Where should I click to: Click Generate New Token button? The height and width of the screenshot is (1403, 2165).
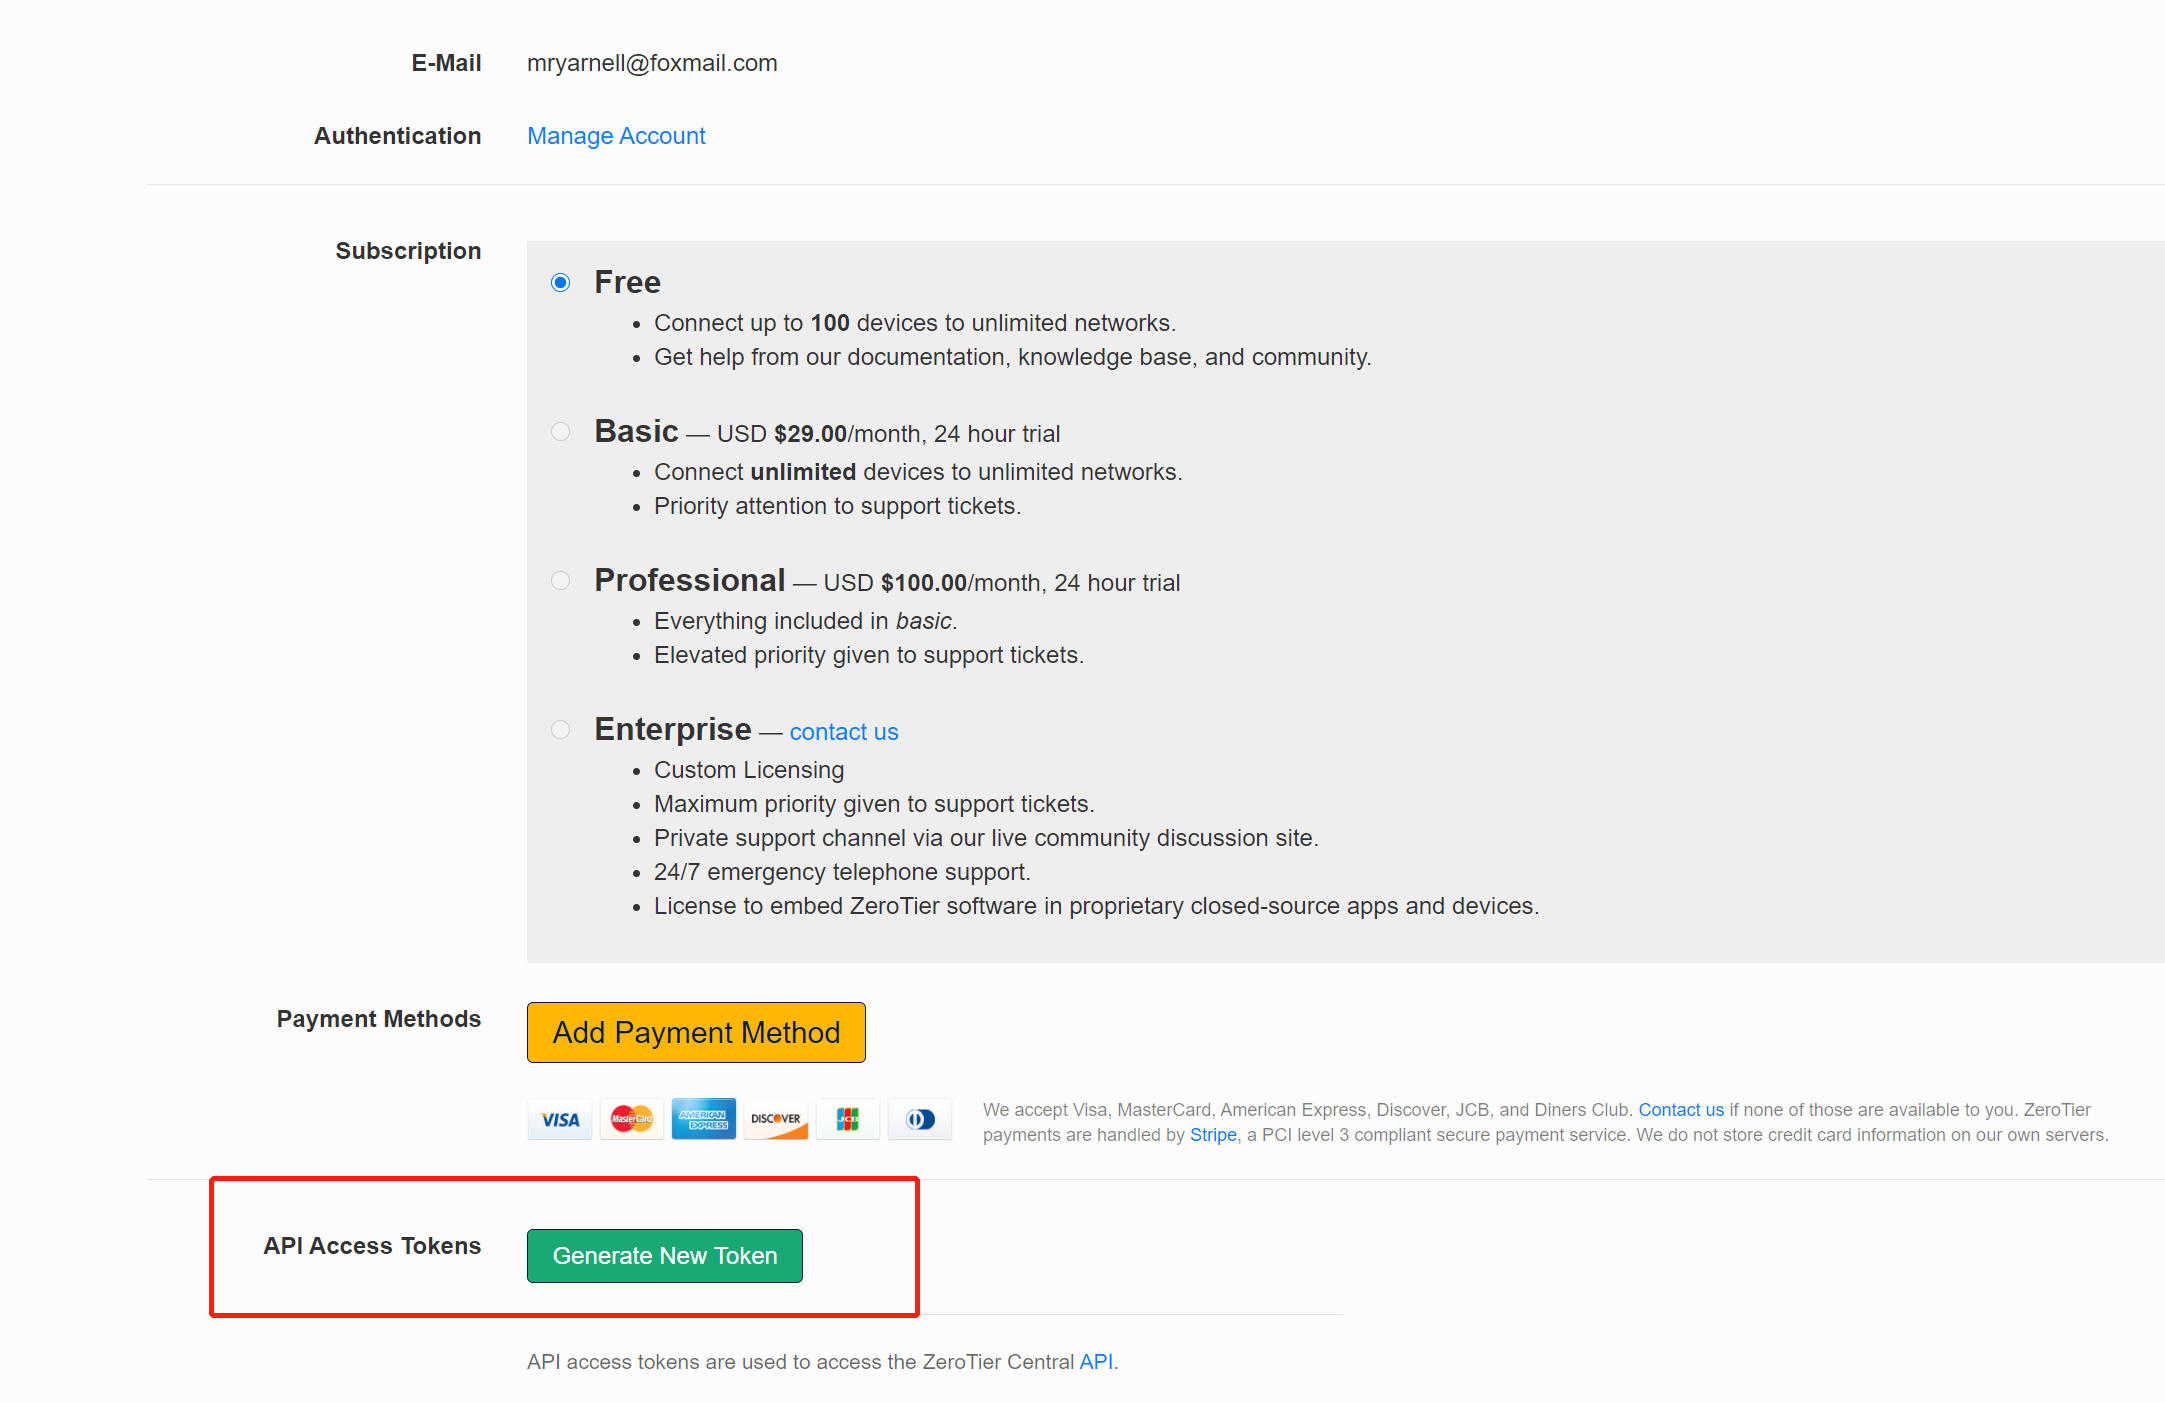click(x=665, y=1256)
